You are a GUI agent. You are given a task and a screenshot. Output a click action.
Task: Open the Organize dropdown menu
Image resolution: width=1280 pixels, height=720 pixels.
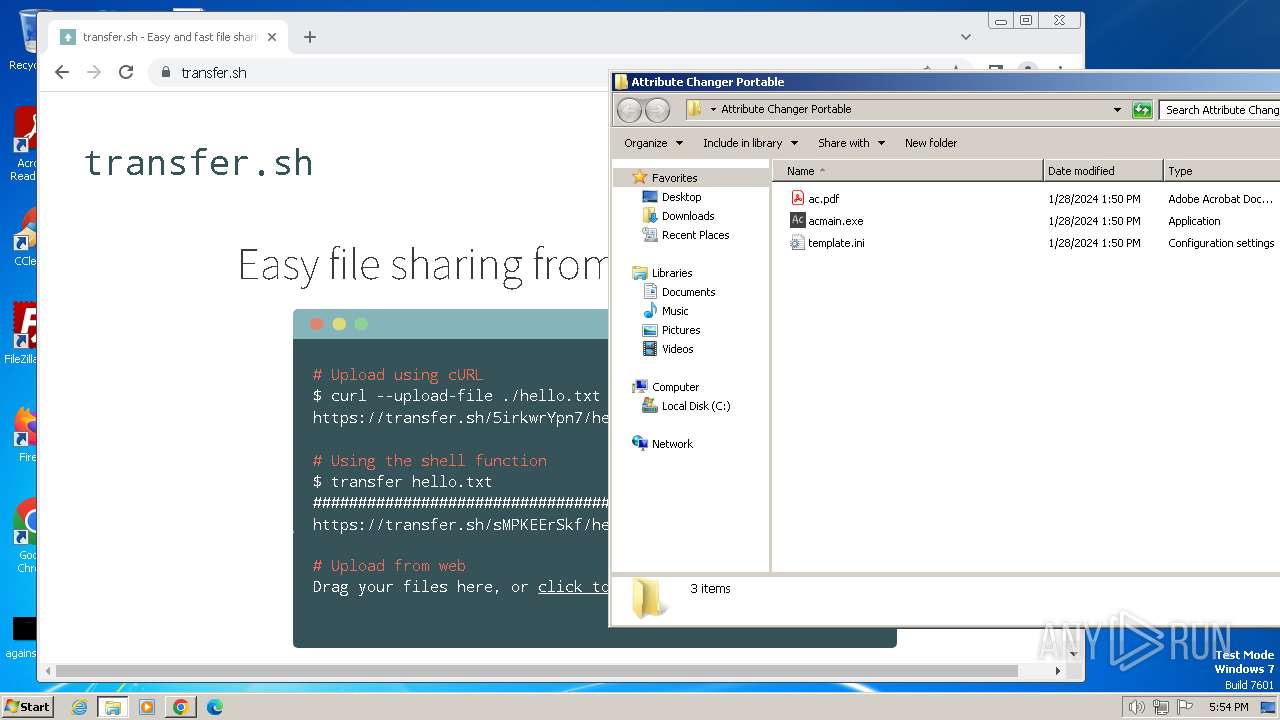coord(653,143)
